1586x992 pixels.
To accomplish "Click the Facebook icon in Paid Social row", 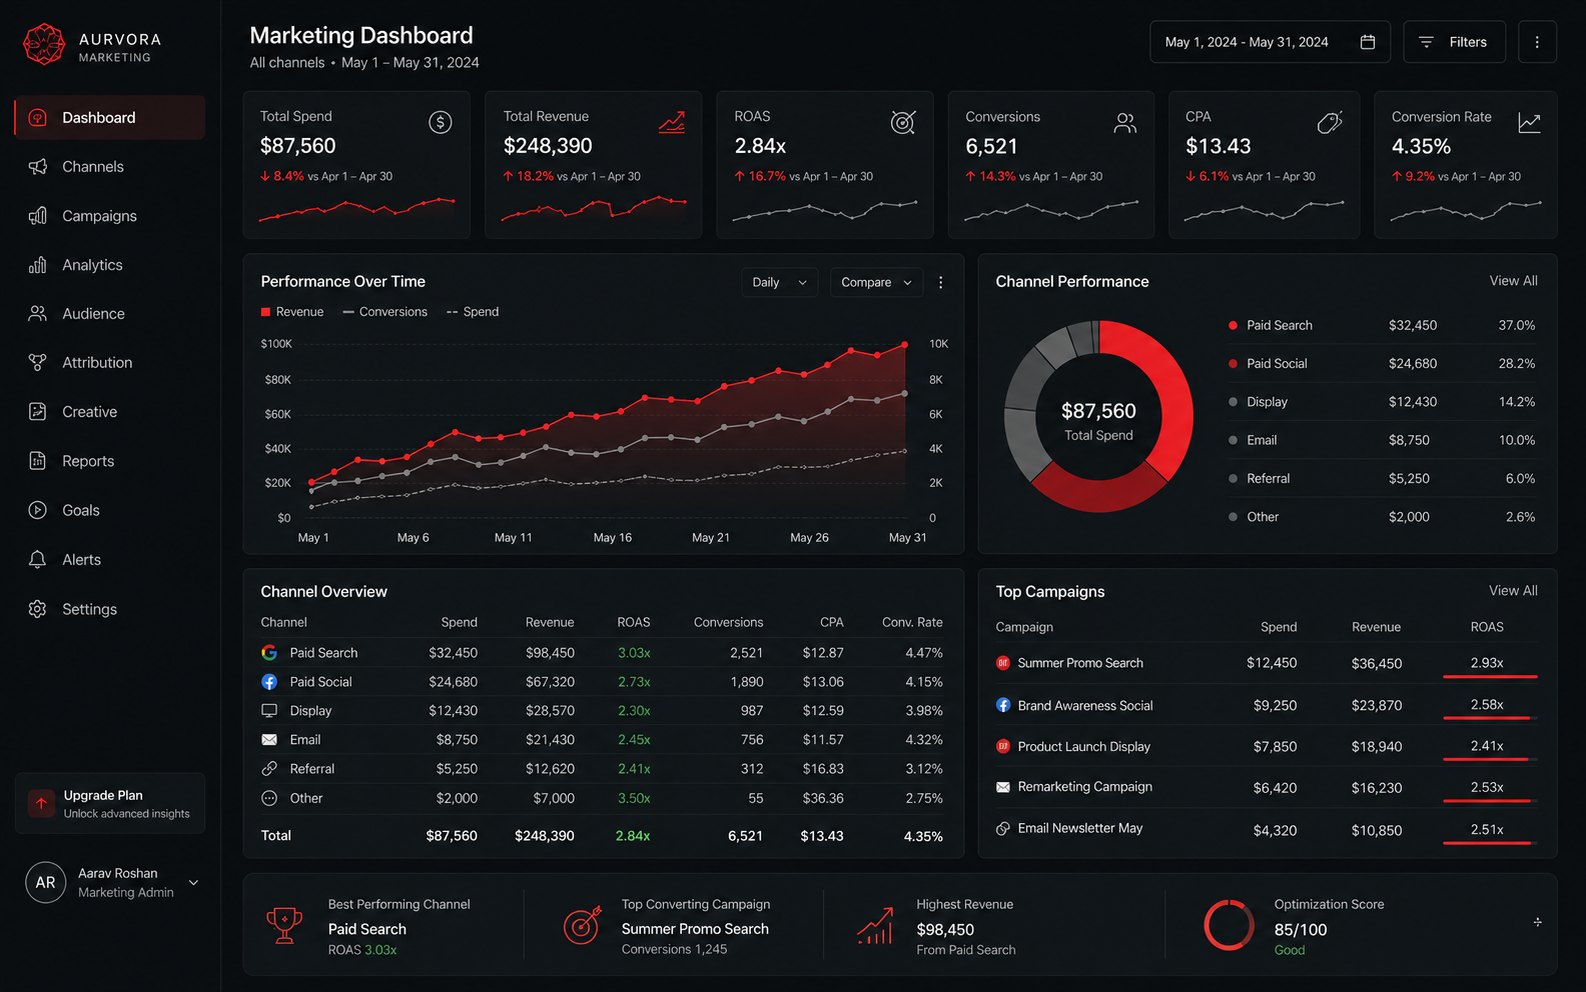I will tap(269, 682).
